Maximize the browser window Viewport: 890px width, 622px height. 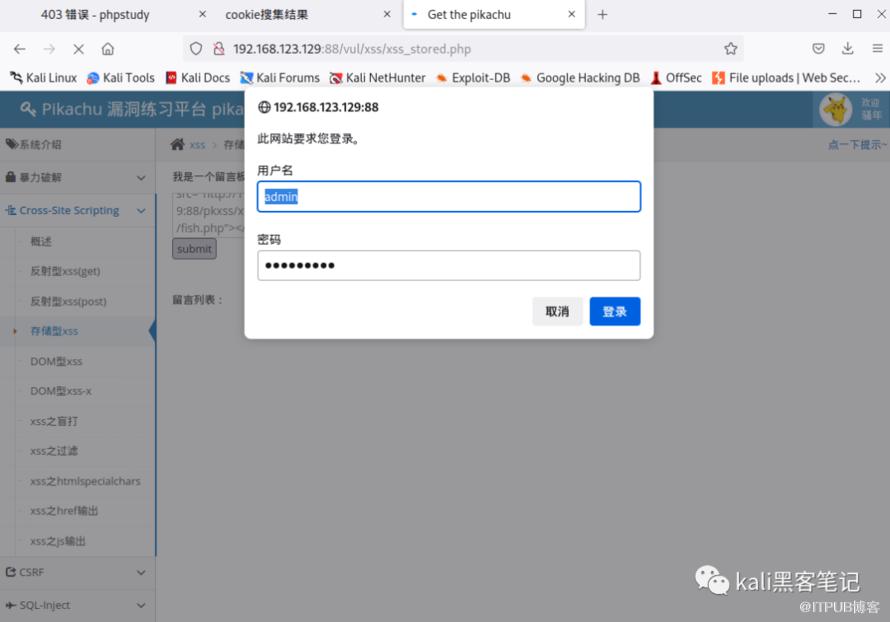tap(857, 14)
